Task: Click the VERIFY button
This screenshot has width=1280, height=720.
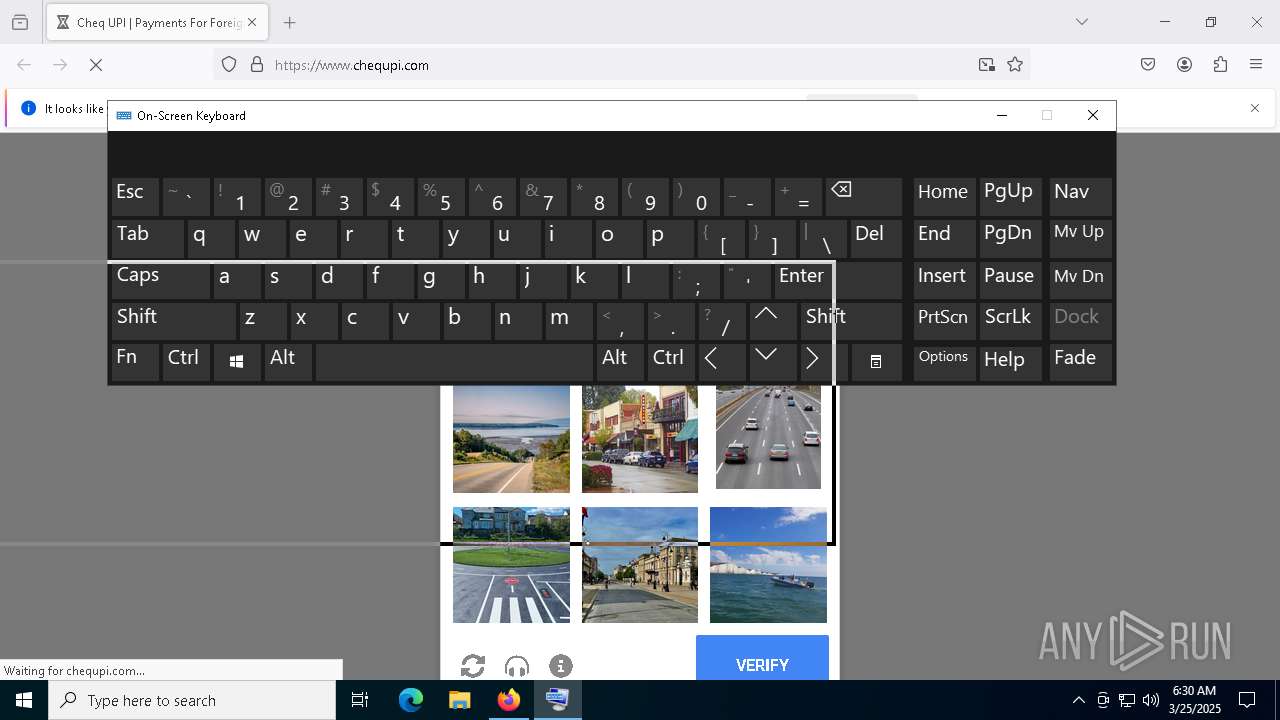Action: [x=762, y=660]
